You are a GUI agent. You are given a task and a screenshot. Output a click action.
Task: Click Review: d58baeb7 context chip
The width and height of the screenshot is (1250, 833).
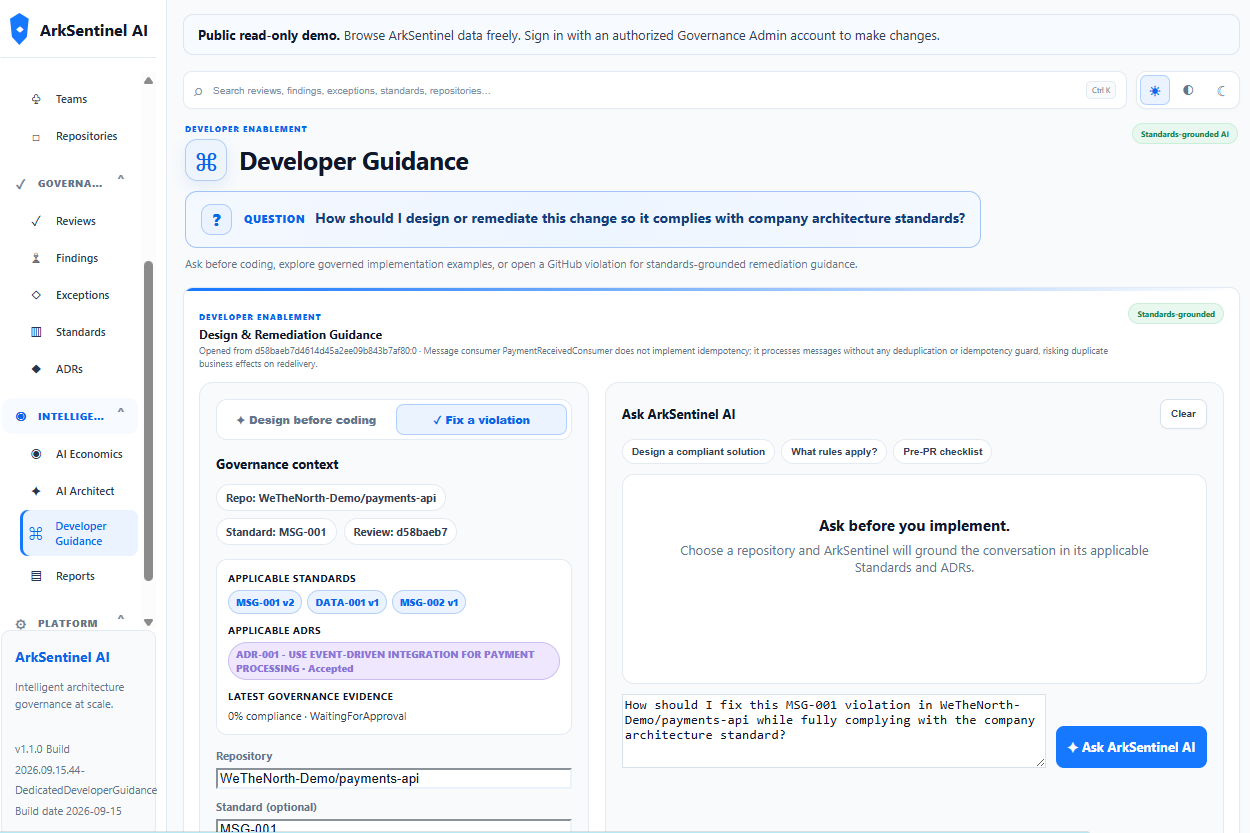point(400,532)
